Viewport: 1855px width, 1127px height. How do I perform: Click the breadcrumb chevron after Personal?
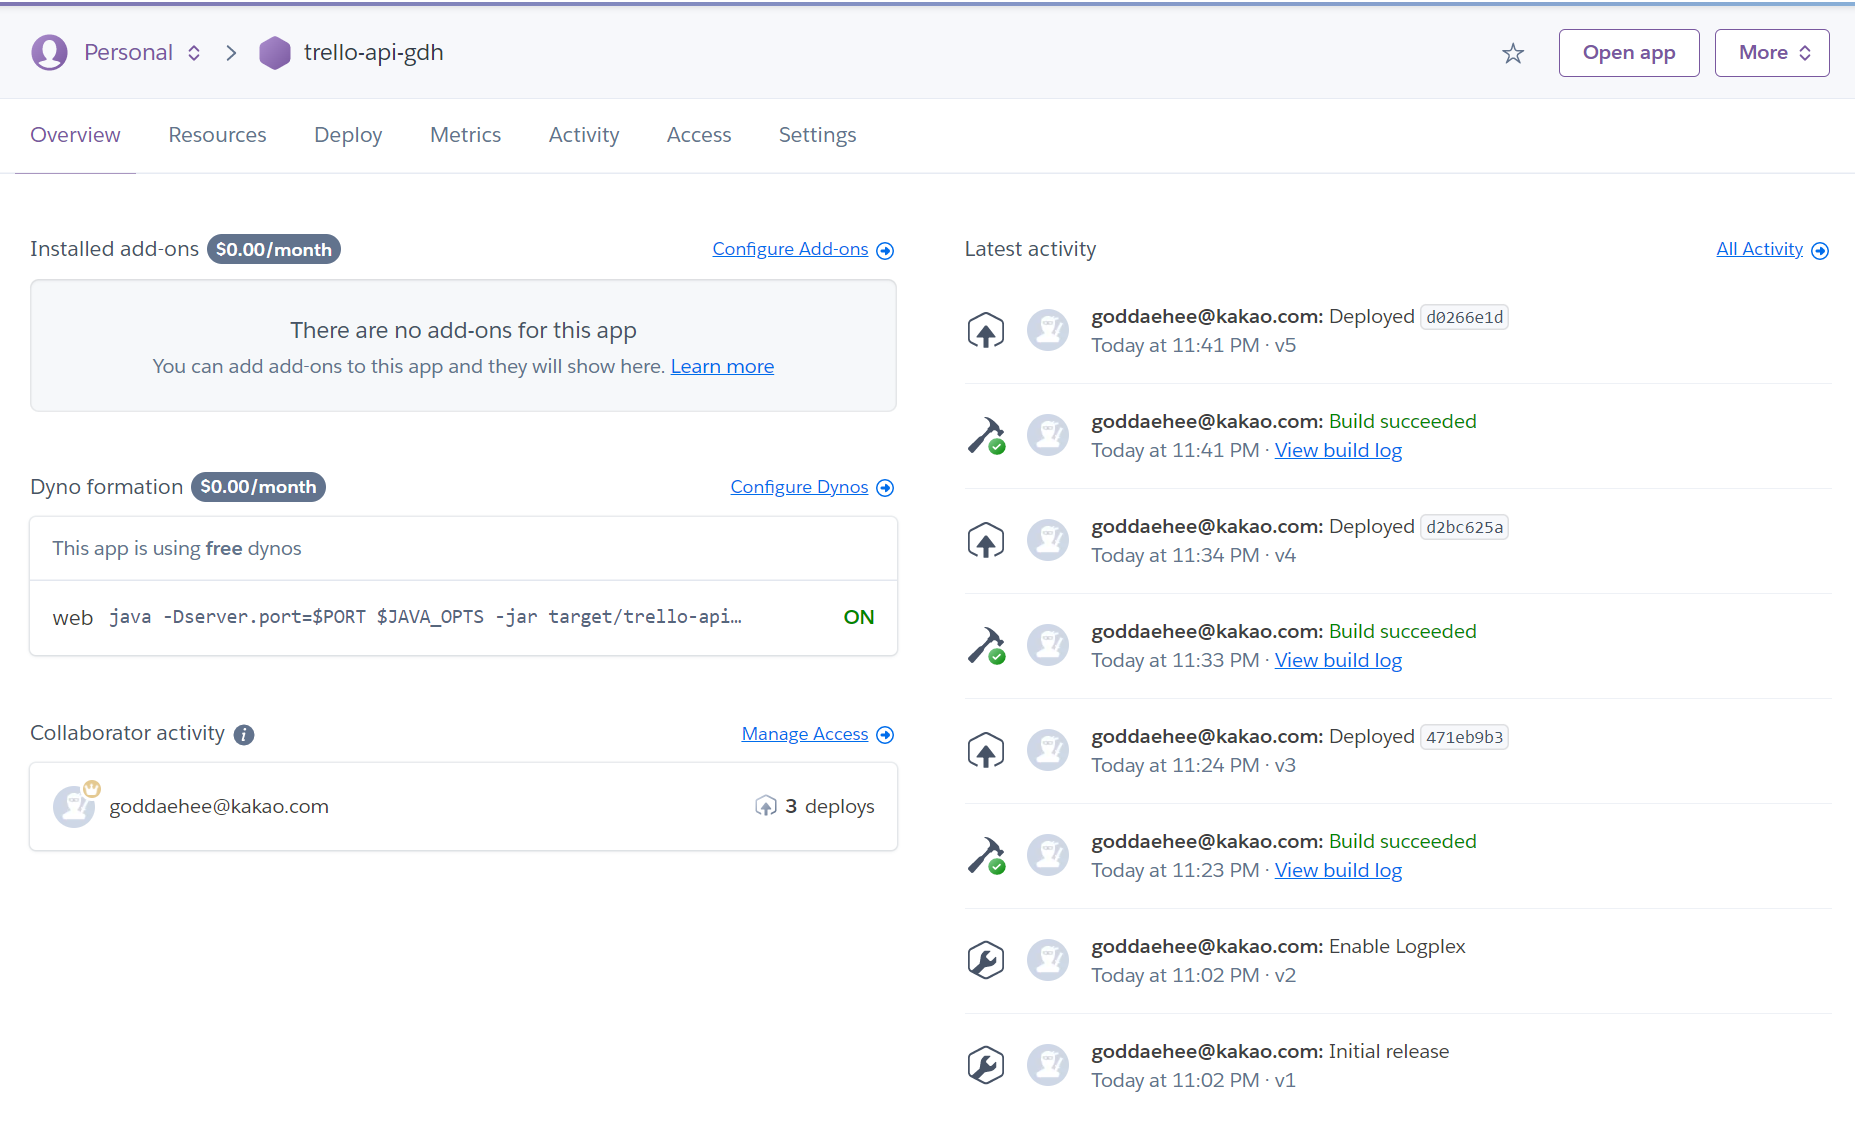231,53
